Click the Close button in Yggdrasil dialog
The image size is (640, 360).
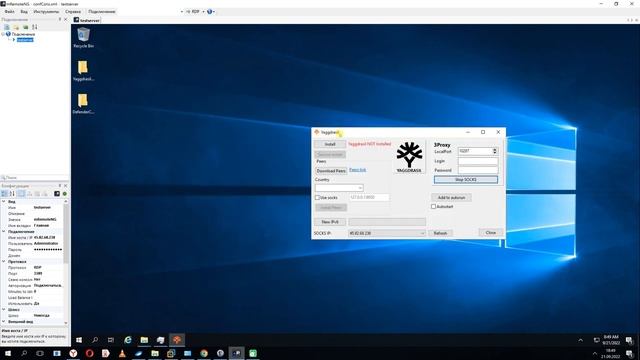tap(491, 232)
